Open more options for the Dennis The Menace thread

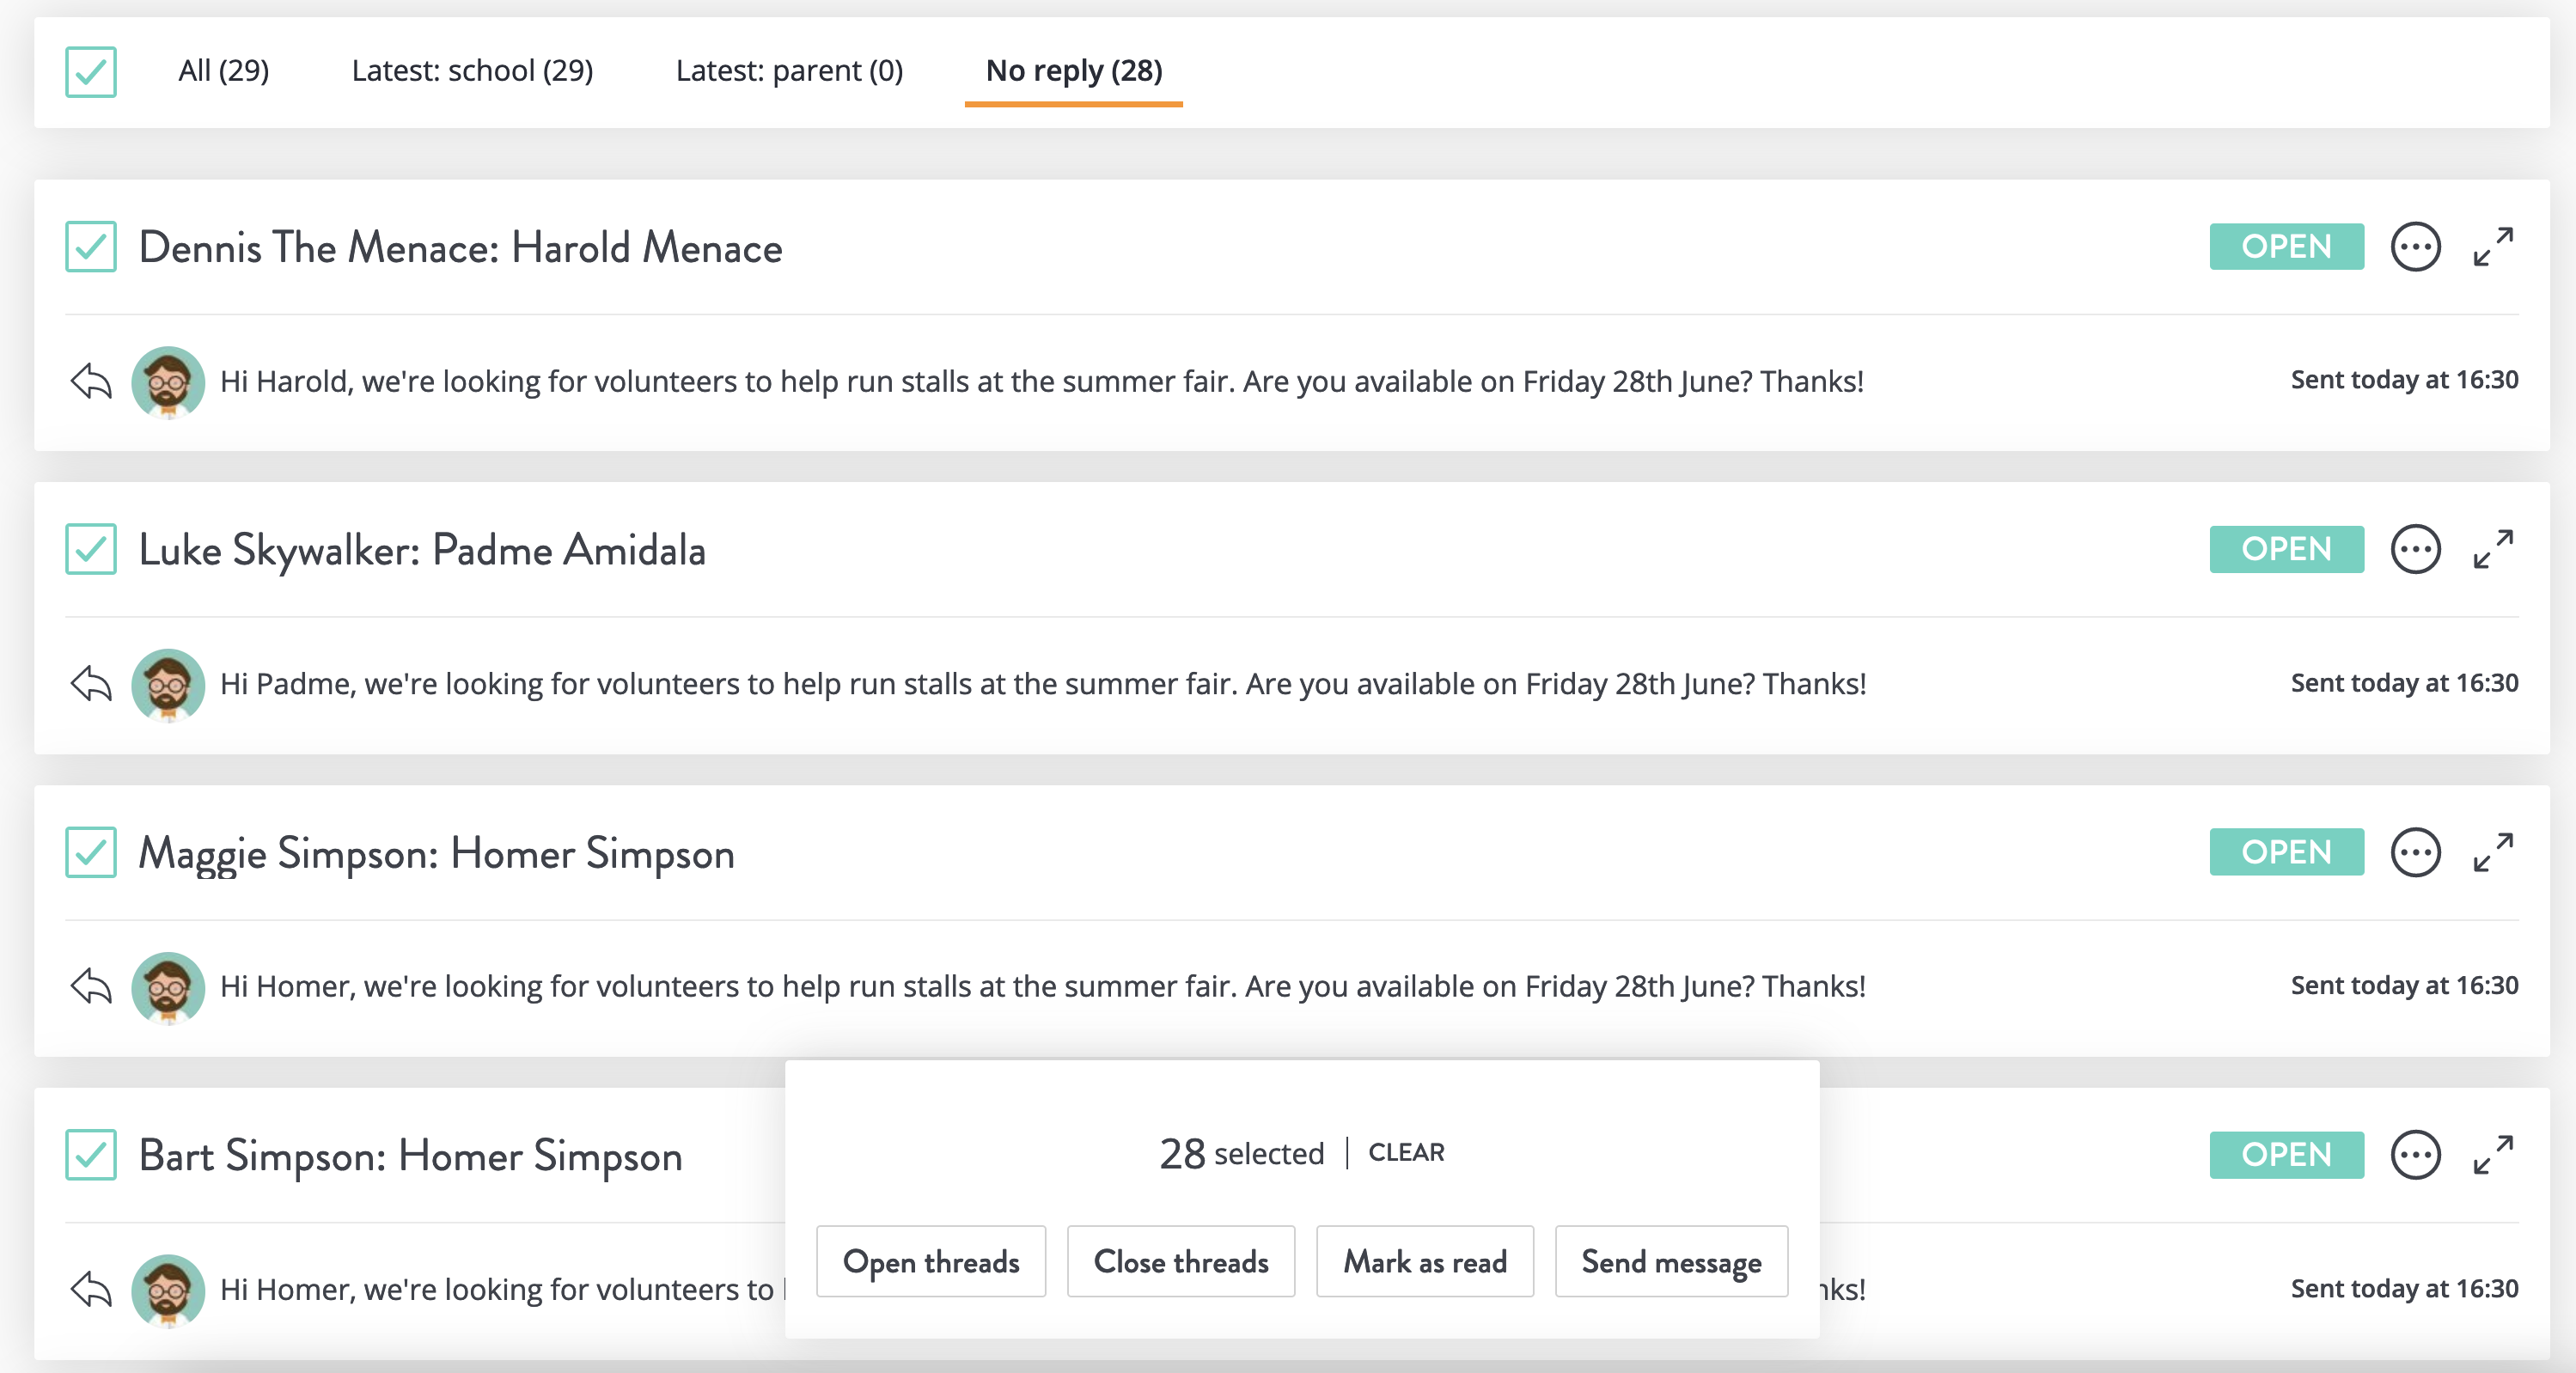(2416, 247)
